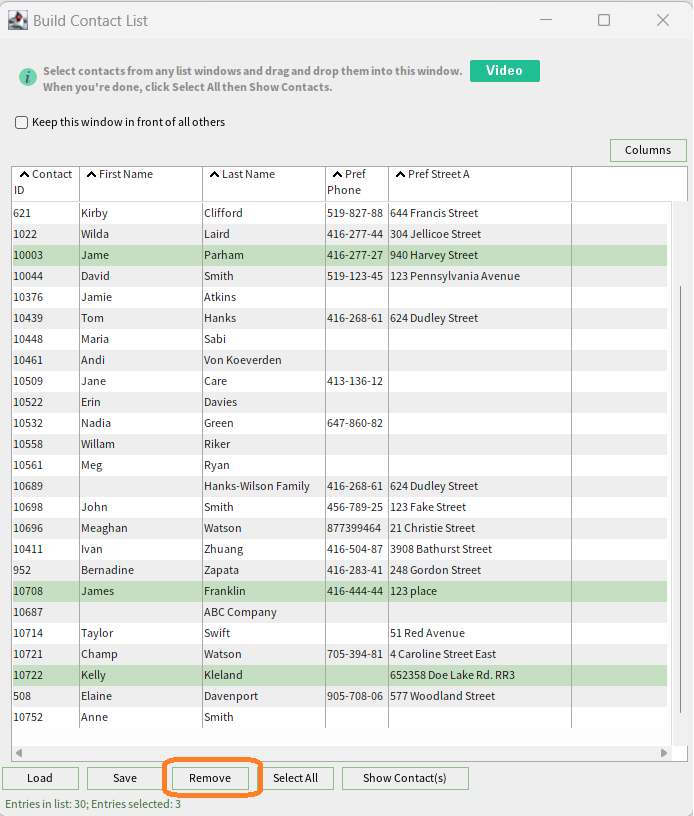The image size is (694, 816).
Task: Click the horizontal scrollbar left arrow
Action: click(19, 753)
